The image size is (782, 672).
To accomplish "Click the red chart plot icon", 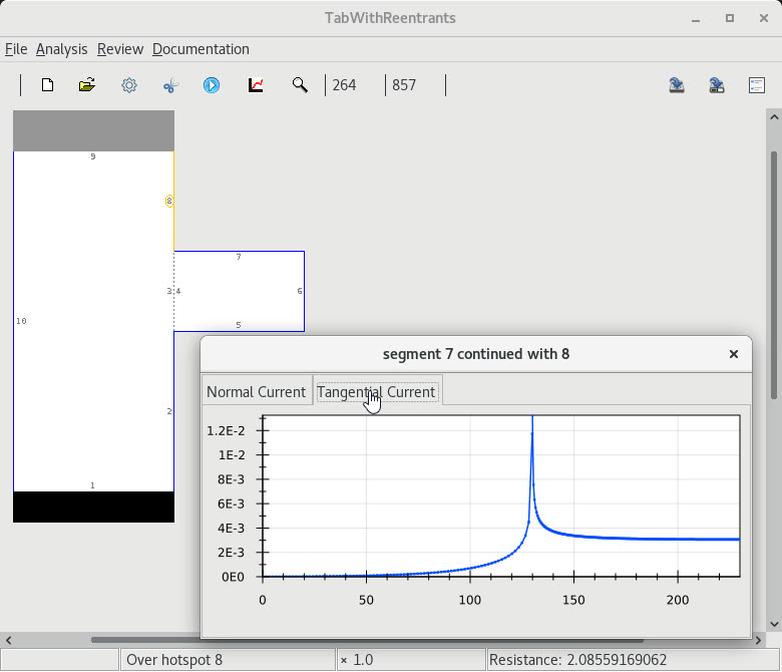I will 256,85.
